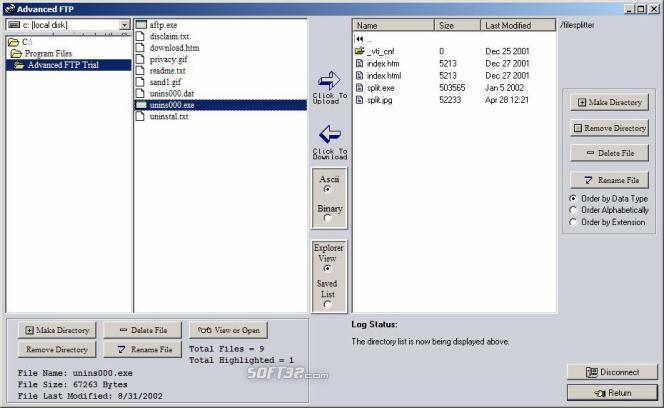Click the aftp.exe file icon
664x408 pixels.
(x=141, y=25)
